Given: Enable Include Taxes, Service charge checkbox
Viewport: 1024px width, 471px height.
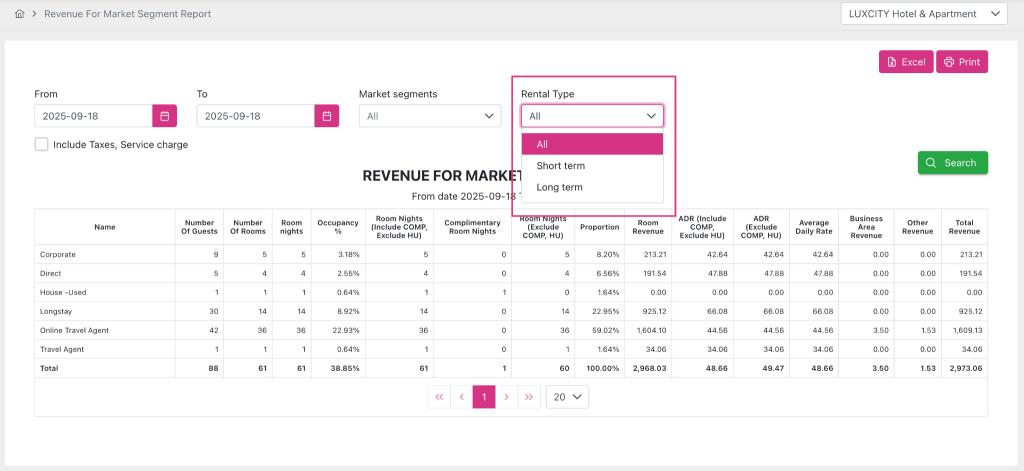Looking at the screenshot, I should pos(42,144).
